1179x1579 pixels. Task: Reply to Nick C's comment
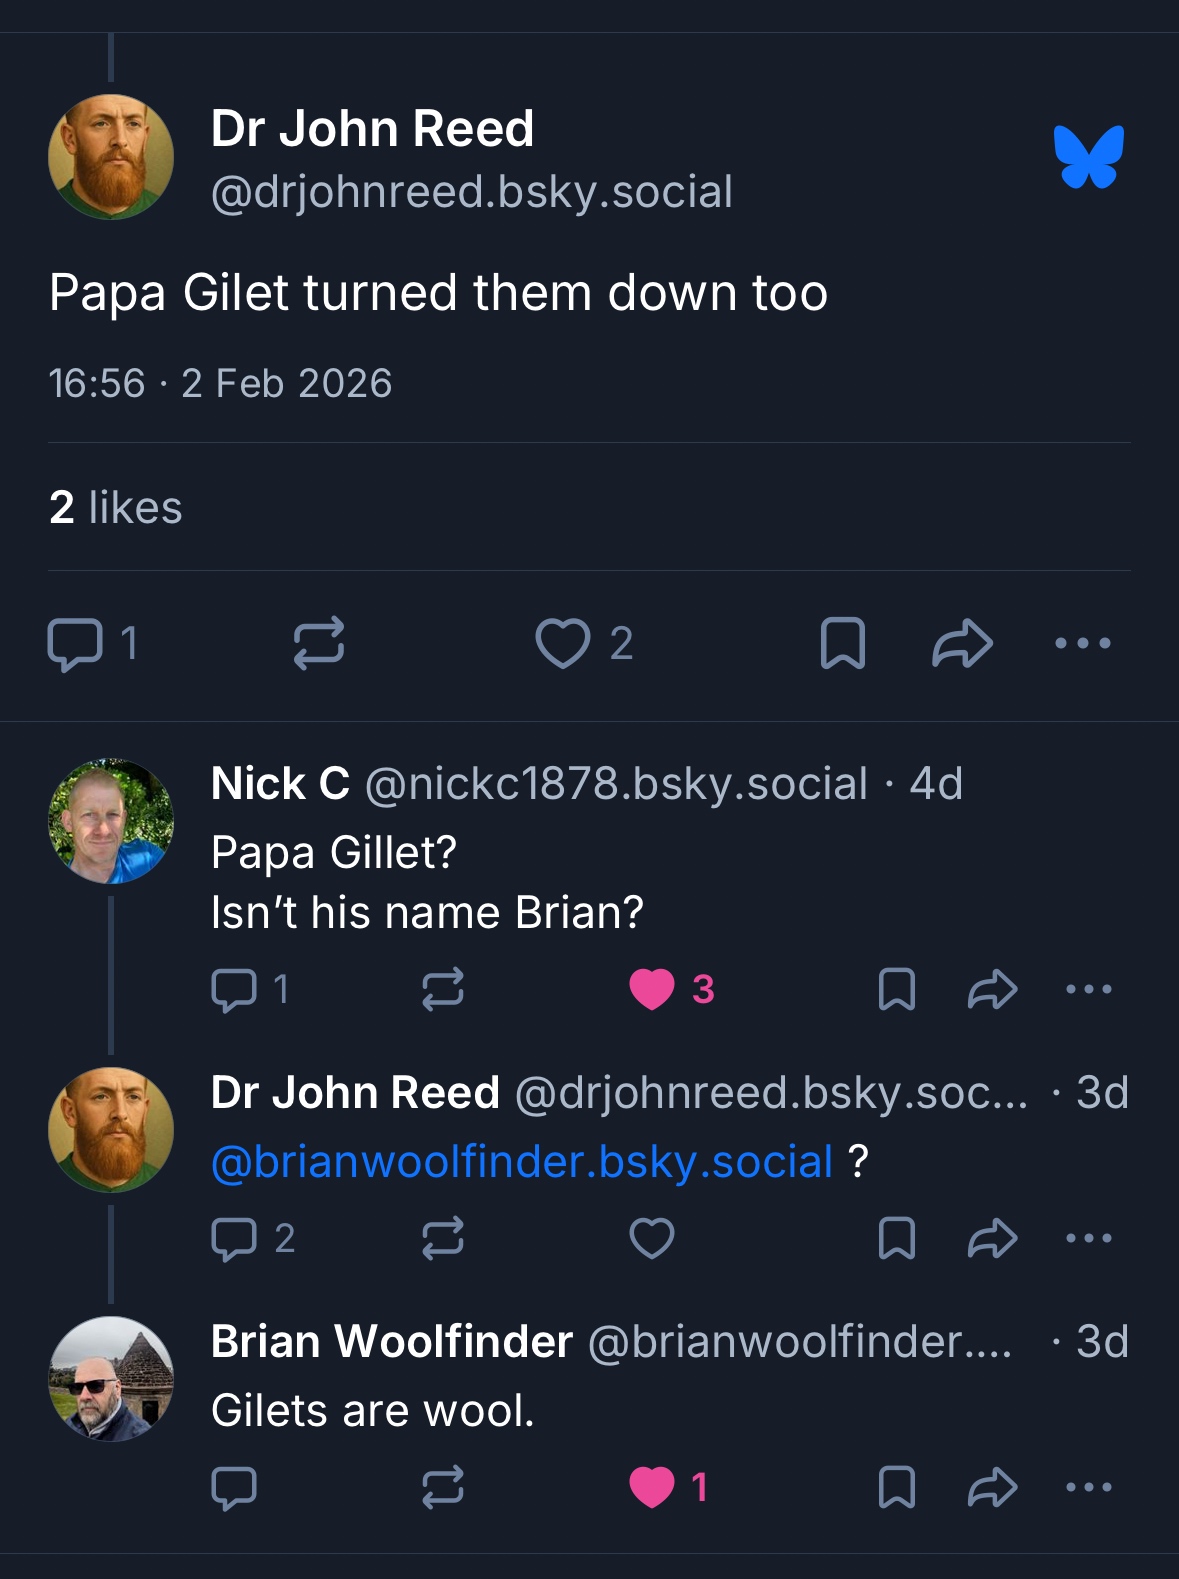point(235,989)
